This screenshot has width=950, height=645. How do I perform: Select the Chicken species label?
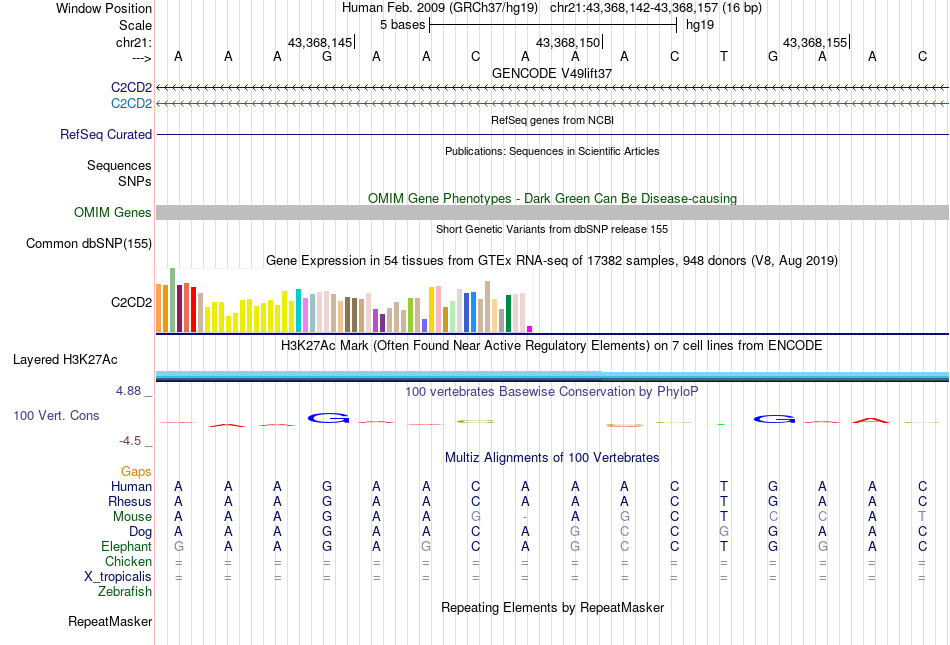click(x=128, y=561)
